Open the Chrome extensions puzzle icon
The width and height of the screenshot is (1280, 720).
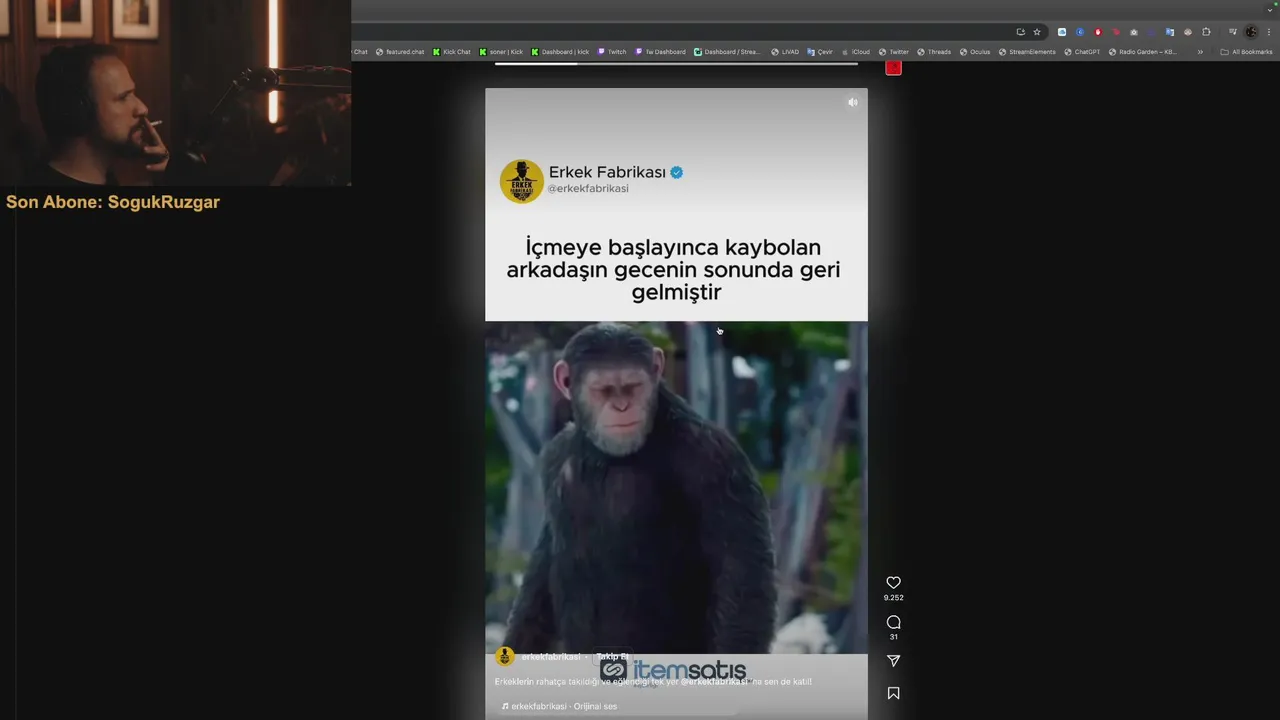1206,32
